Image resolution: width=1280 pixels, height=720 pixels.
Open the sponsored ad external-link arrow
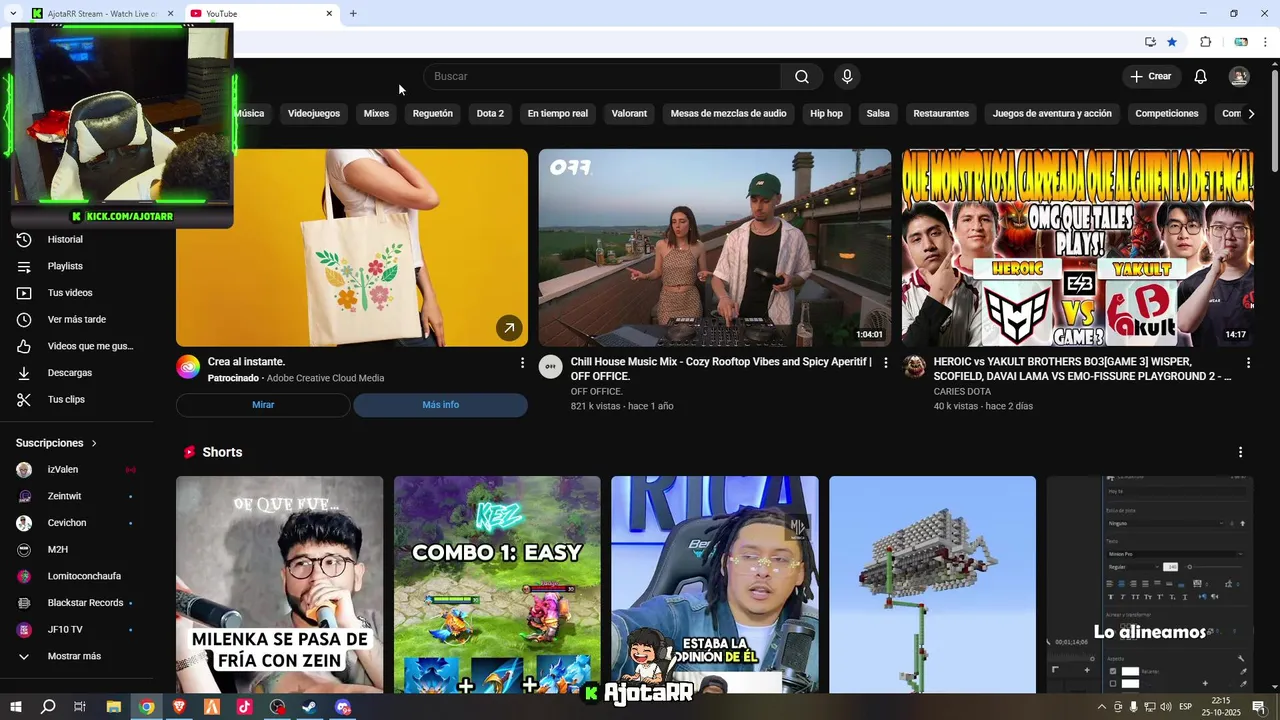tap(509, 327)
